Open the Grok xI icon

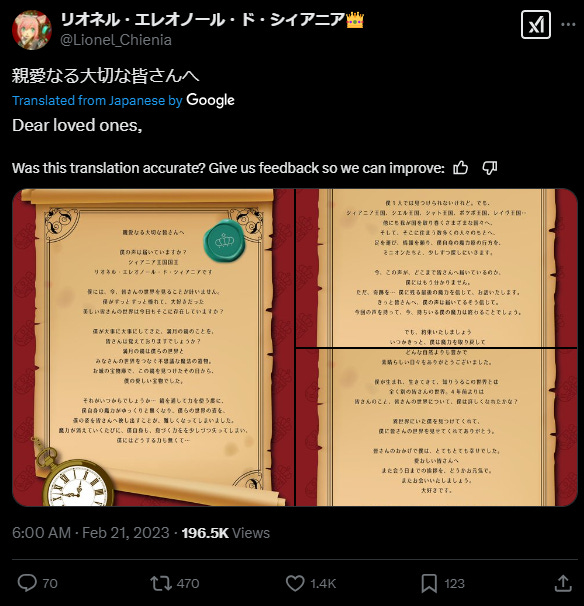[536, 25]
